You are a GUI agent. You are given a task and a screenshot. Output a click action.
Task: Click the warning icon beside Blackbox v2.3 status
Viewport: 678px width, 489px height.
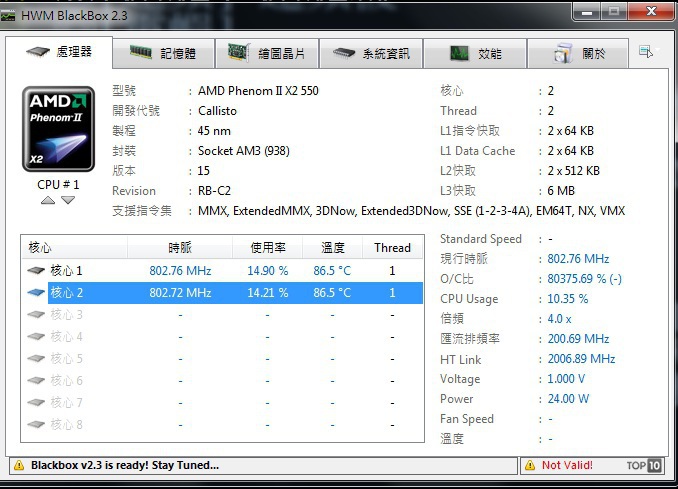(19, 466)
